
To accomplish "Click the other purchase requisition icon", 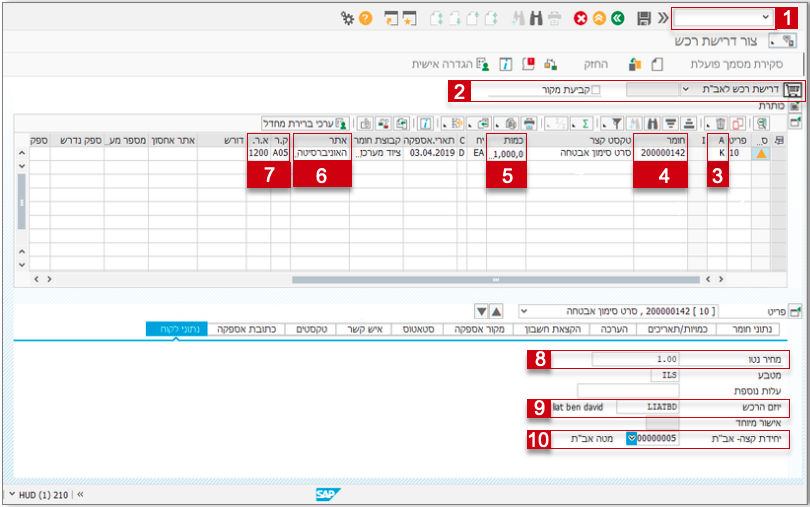I will (635, 65).
